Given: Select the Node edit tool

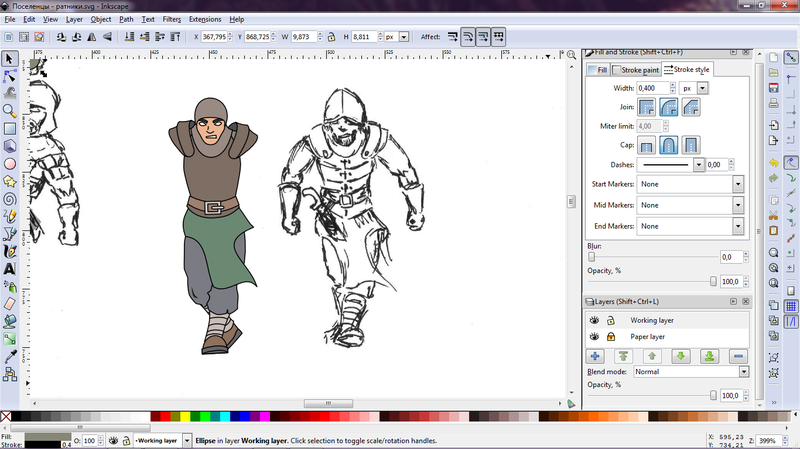Looking at the screenshot, I should coord(10,76).
